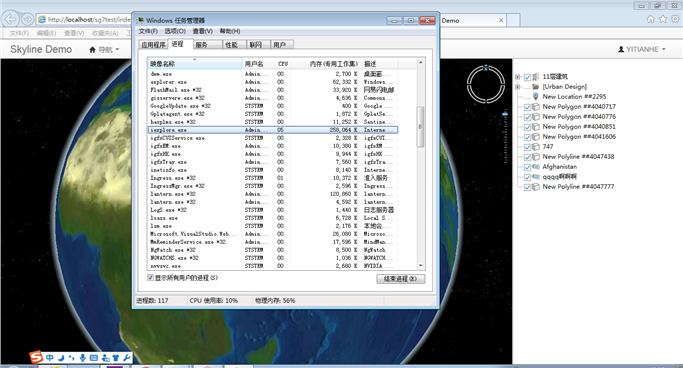
Task: Switch to the 用户 tab
Action: pos(282,45)
